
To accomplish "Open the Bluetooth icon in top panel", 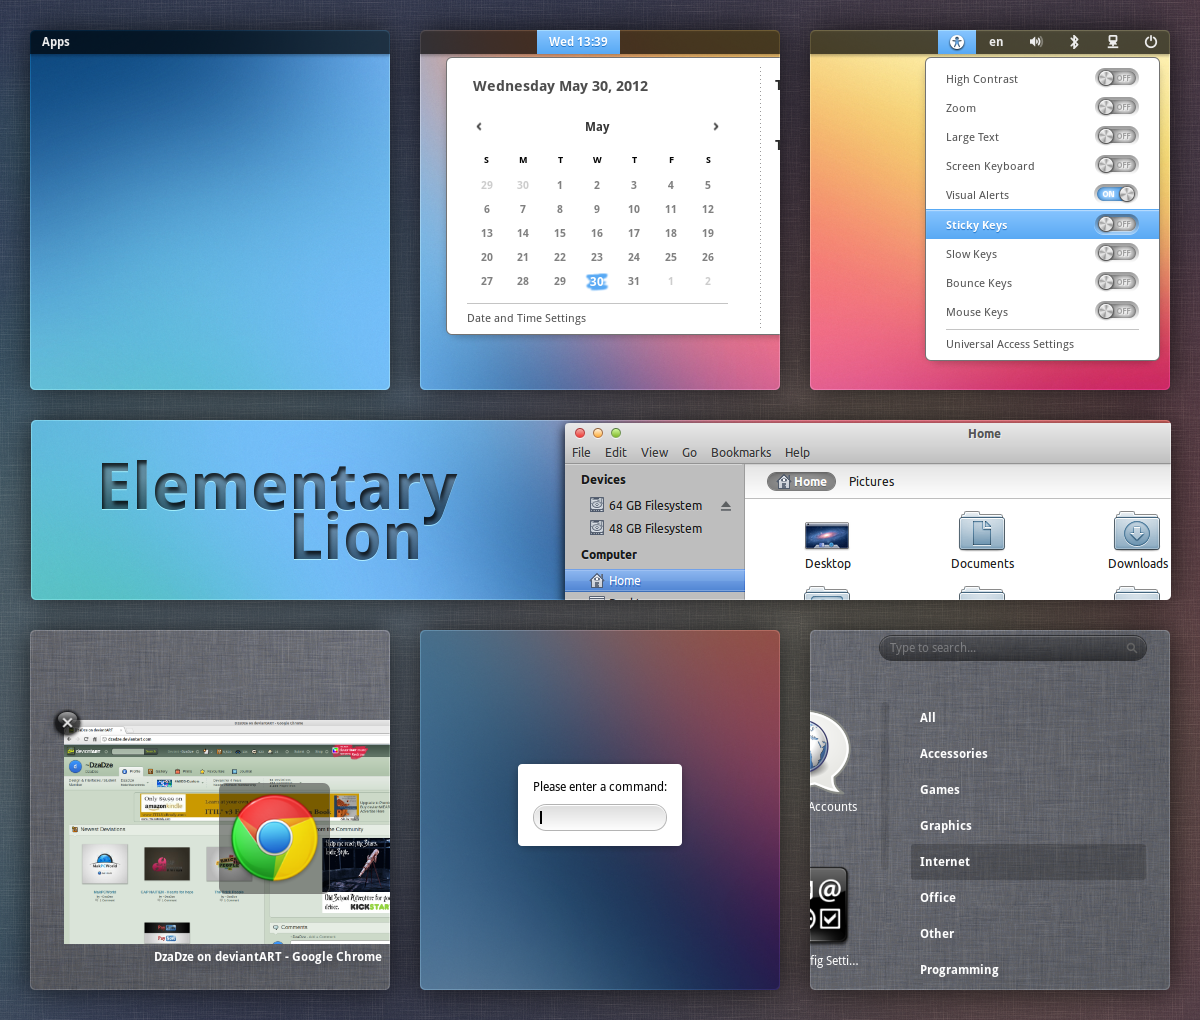I will click(x=1074, y=42).
